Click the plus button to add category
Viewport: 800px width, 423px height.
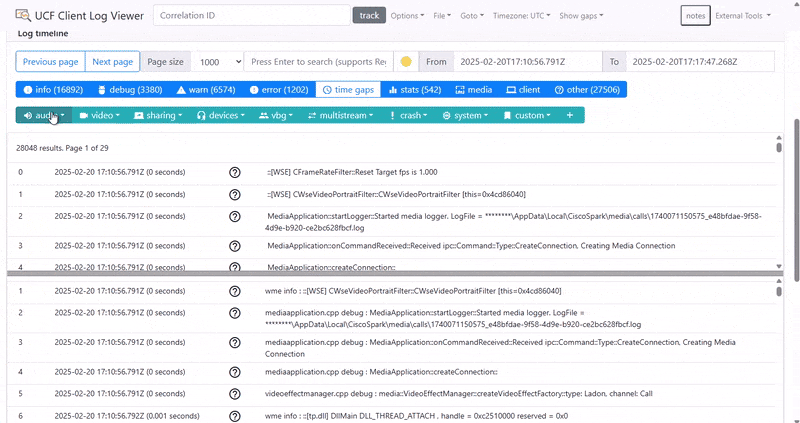click(570, 115)
